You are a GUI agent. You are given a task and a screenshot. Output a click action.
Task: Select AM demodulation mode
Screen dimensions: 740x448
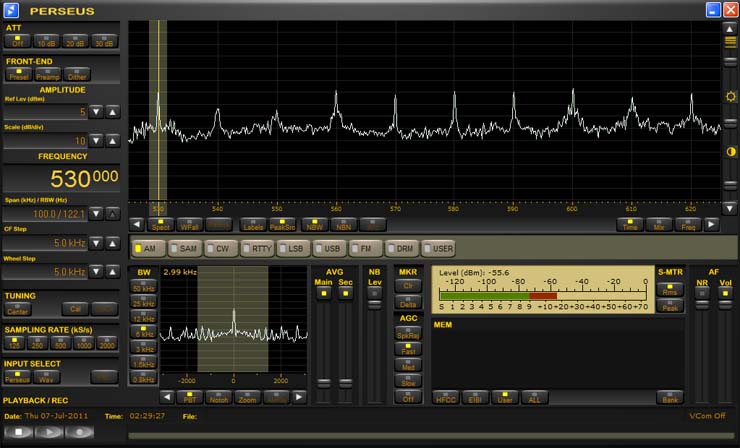(x=149, y=248)
